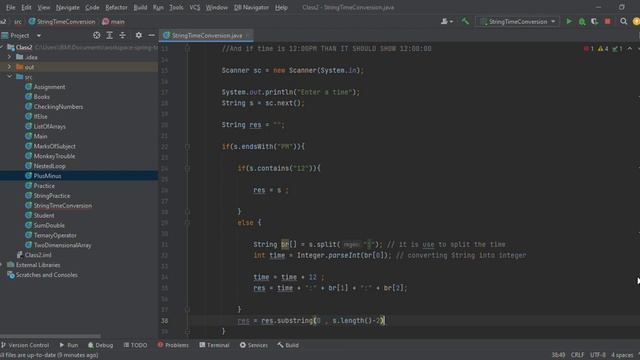
Task: Open the VCS menu
Action: tap(195, 7)
